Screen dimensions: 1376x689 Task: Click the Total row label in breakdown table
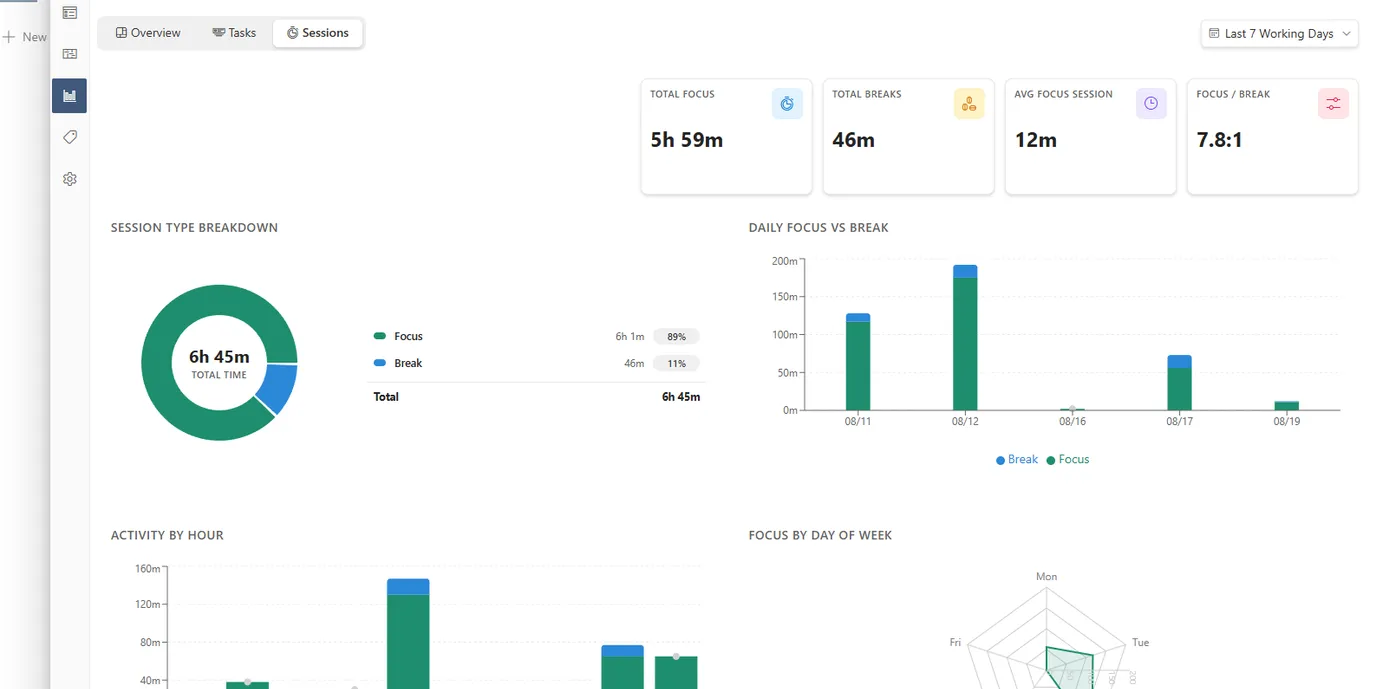(386, 397)
